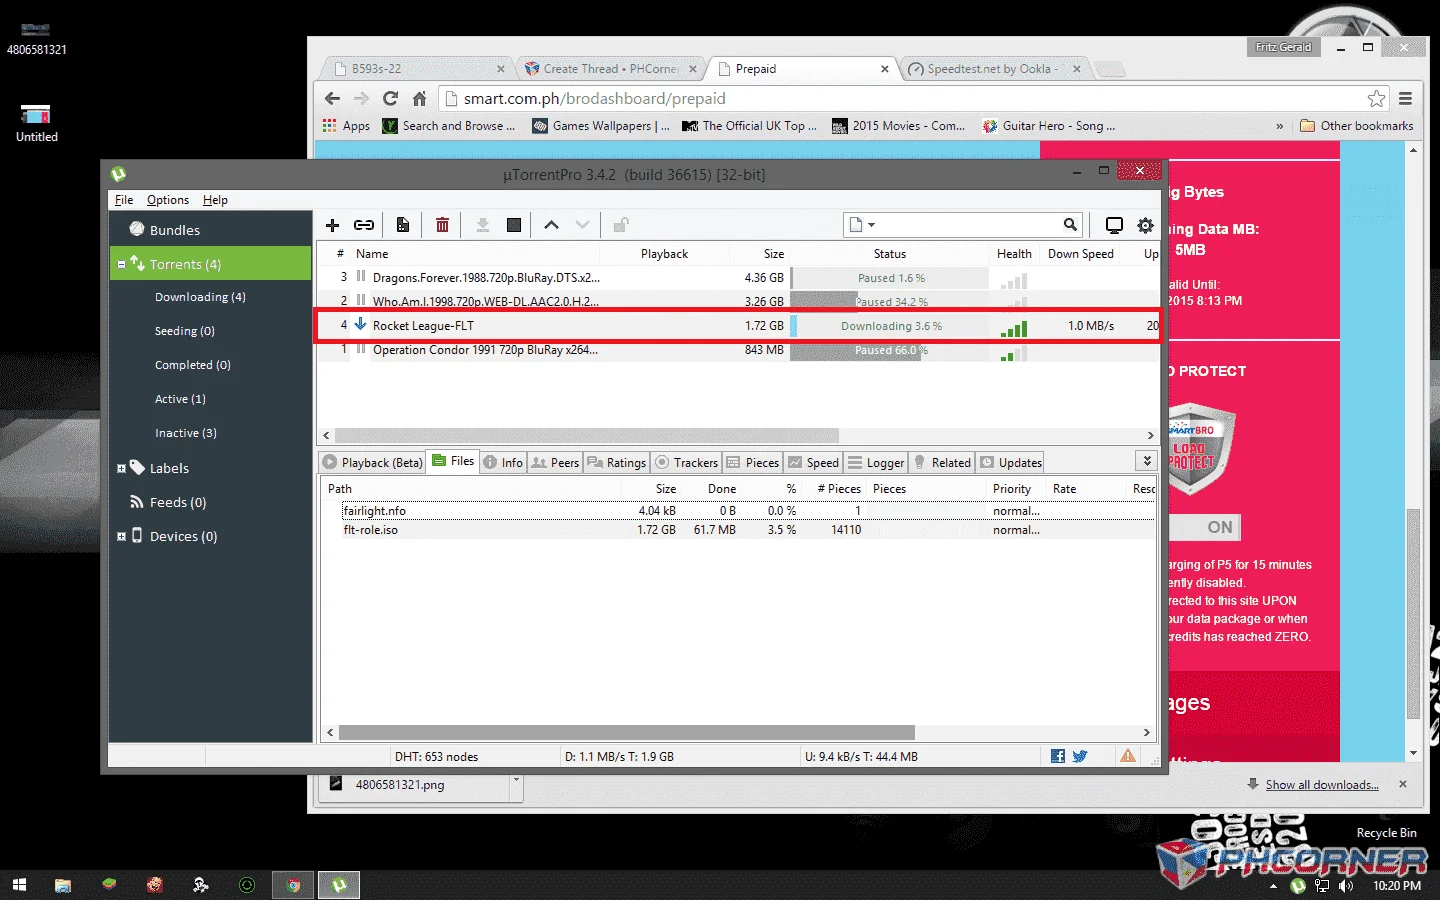The image size is (1440, 900).
Task: Open the Create Thread PHCorner Chrome tab
Action: point(610,69)
